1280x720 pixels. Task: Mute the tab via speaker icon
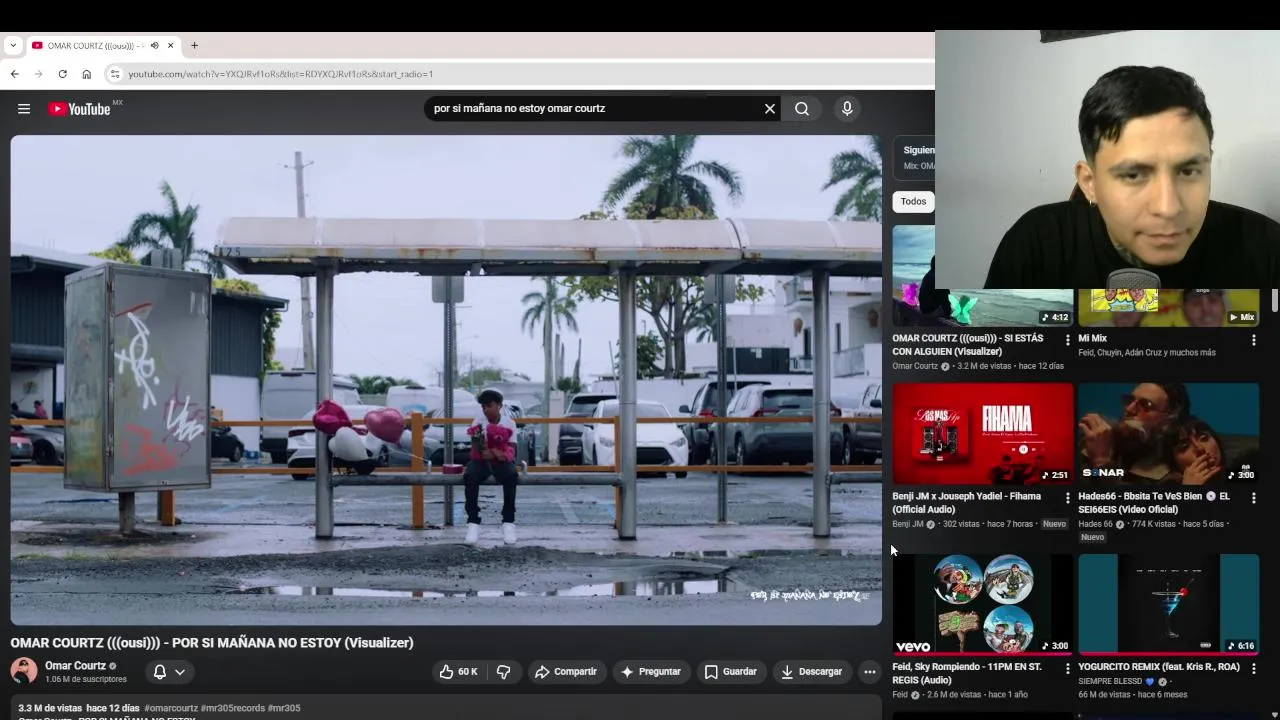[154, 45]
